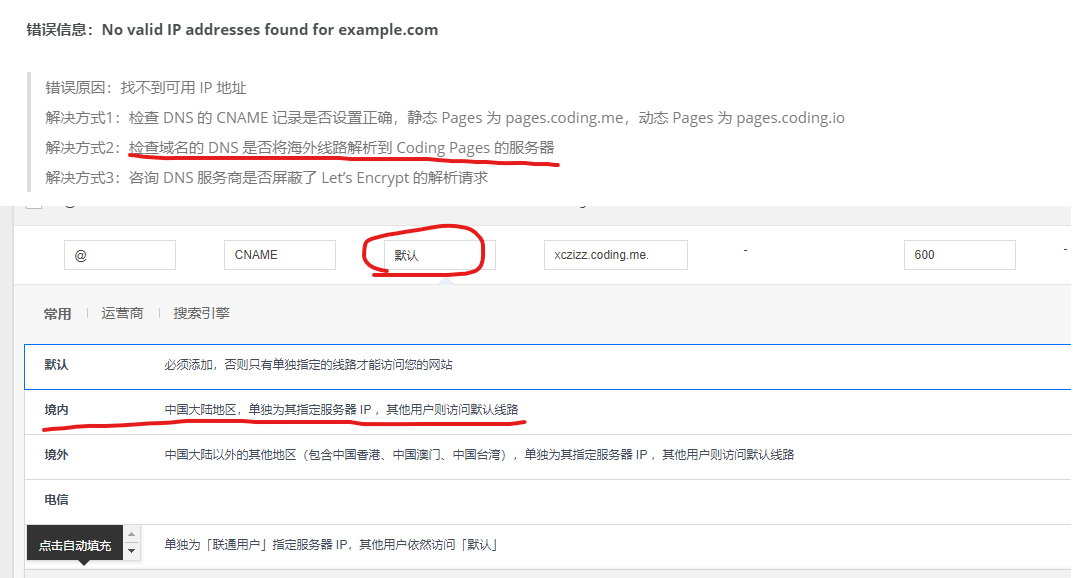
Task: Select the 境外 line option
Action: pyautogui.click(x=547, y=457)
